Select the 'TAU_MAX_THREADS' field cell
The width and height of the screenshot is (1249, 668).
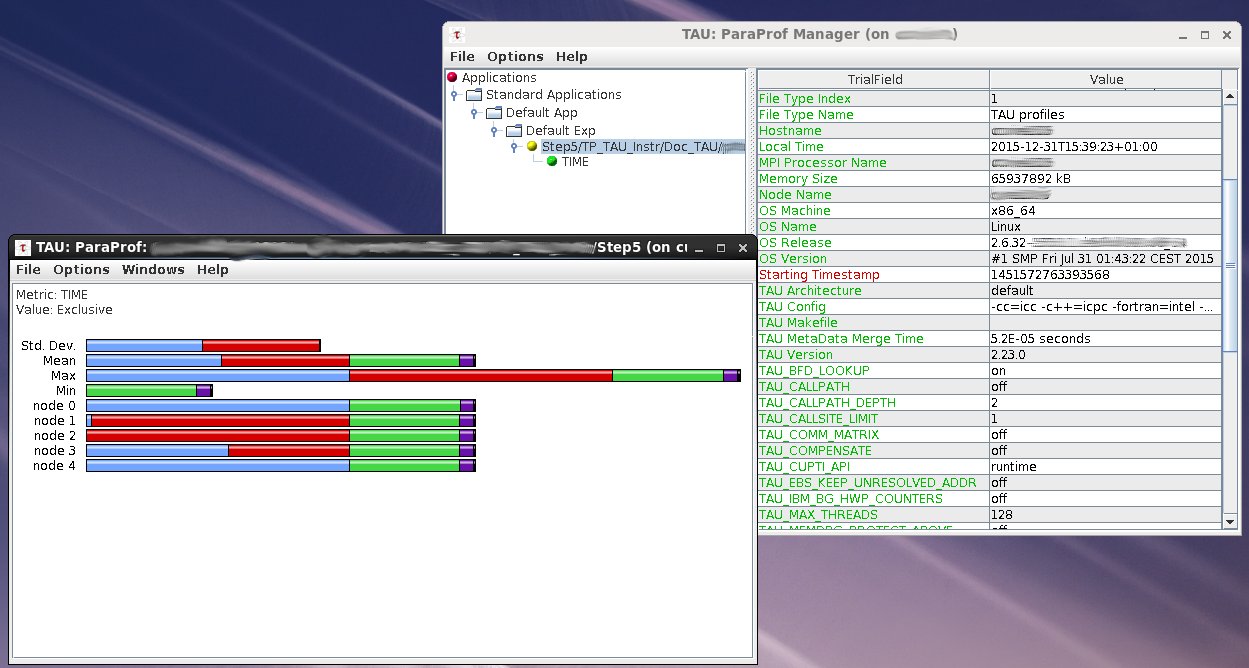click(873, 515)
